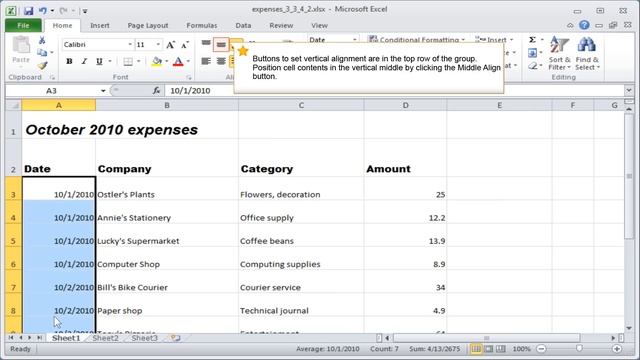Click the Insert Function fx button
This screenshot has height=360, width=640.
pyautogui.click(x=156, y=91)
